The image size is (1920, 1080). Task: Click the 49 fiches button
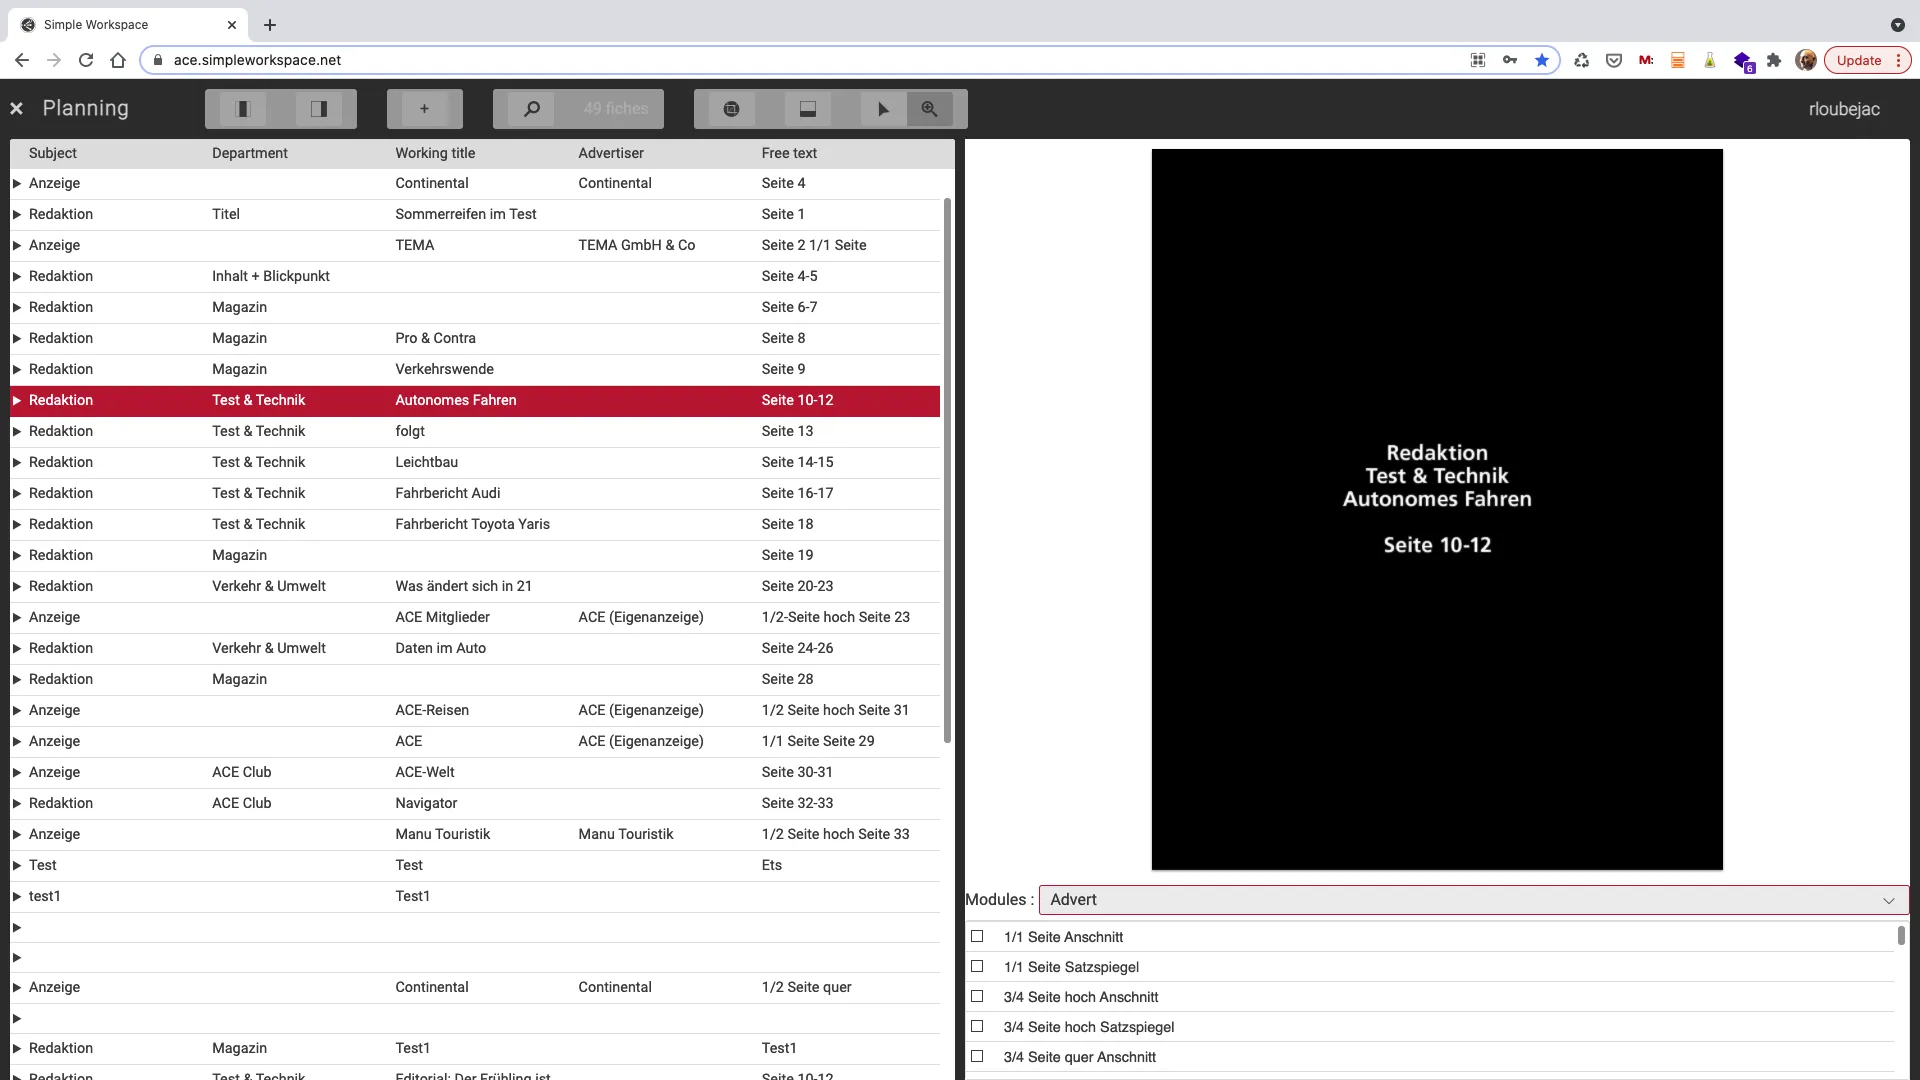click(615, 109)
